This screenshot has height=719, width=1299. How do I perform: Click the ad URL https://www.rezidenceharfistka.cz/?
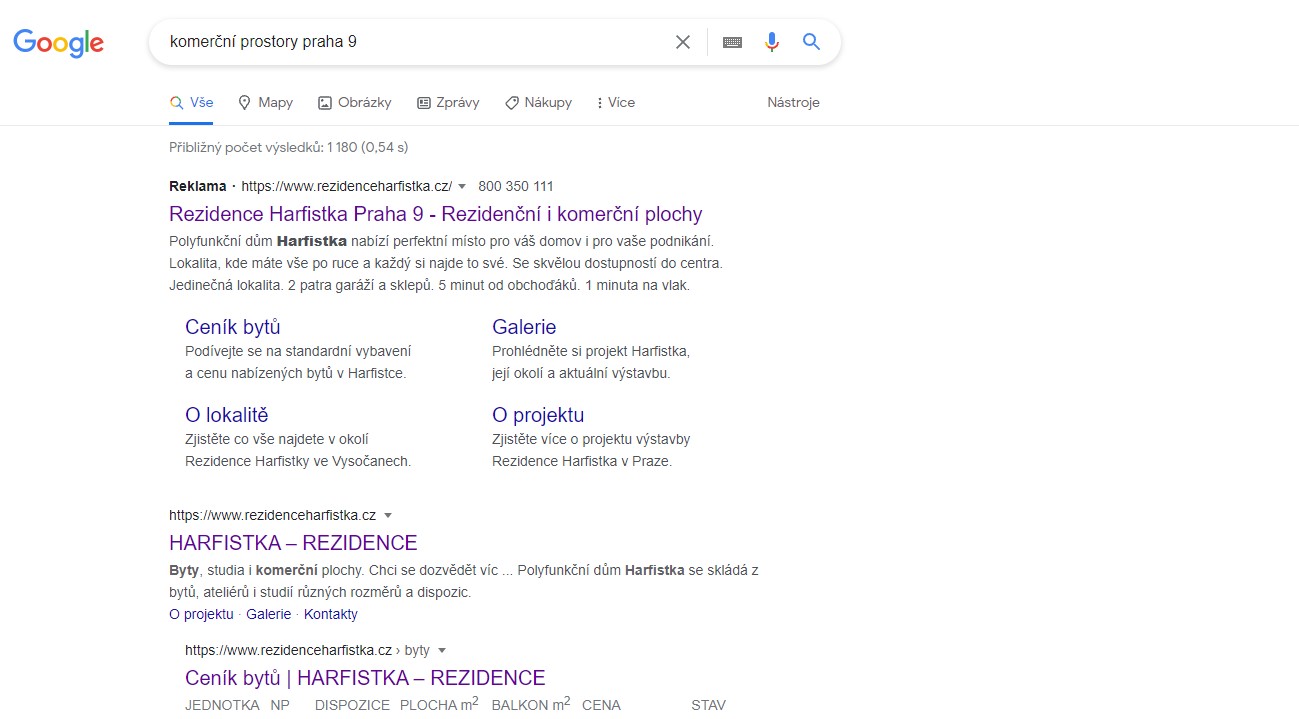point(347,186)
